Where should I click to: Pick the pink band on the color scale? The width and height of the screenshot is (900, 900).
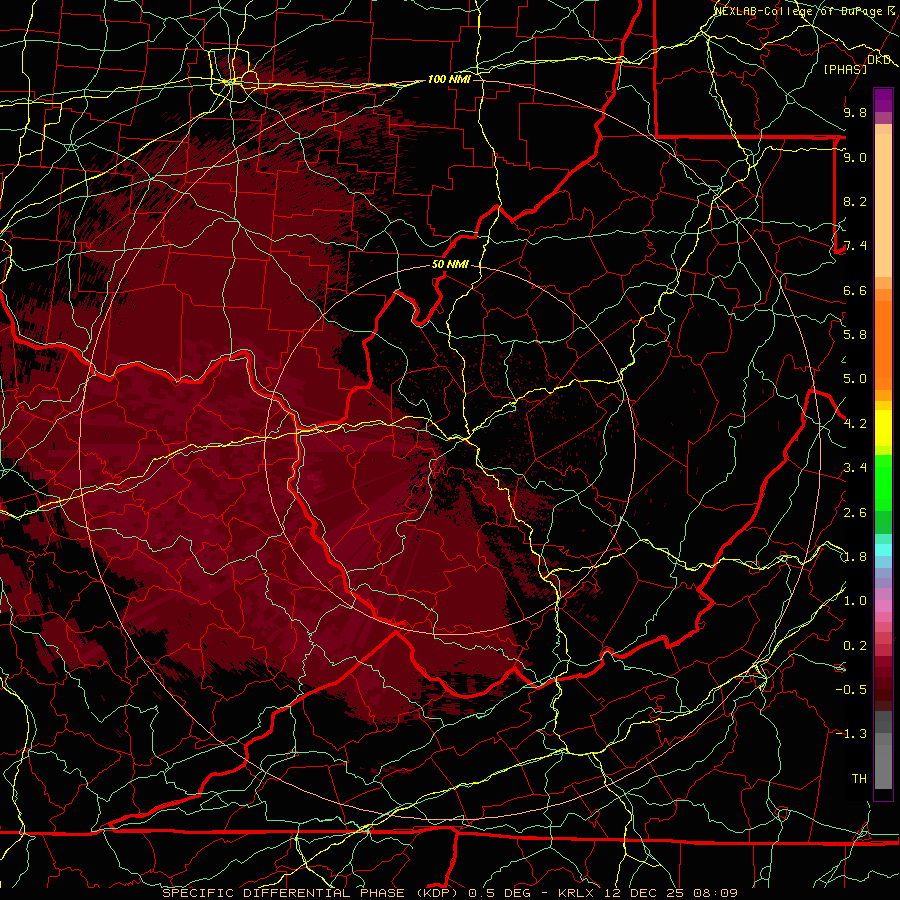pyautogui.click(x=883, y=606)
